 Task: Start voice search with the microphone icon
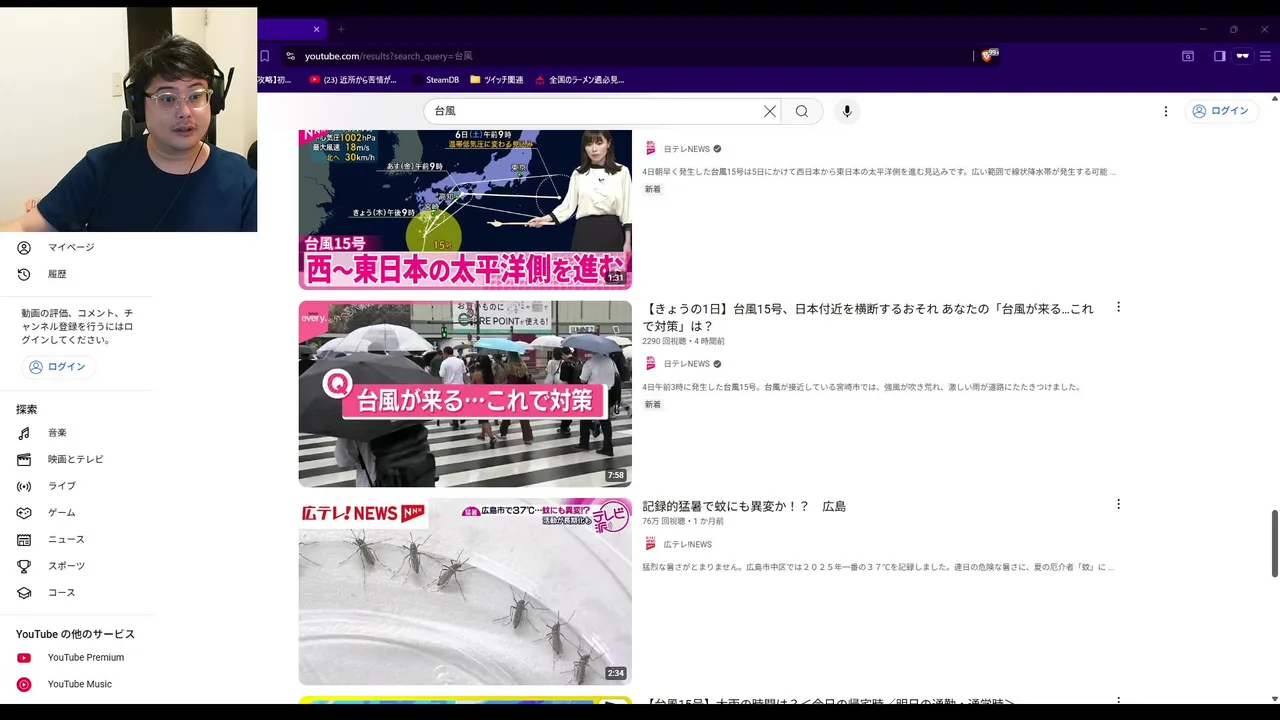coord(847,111)
